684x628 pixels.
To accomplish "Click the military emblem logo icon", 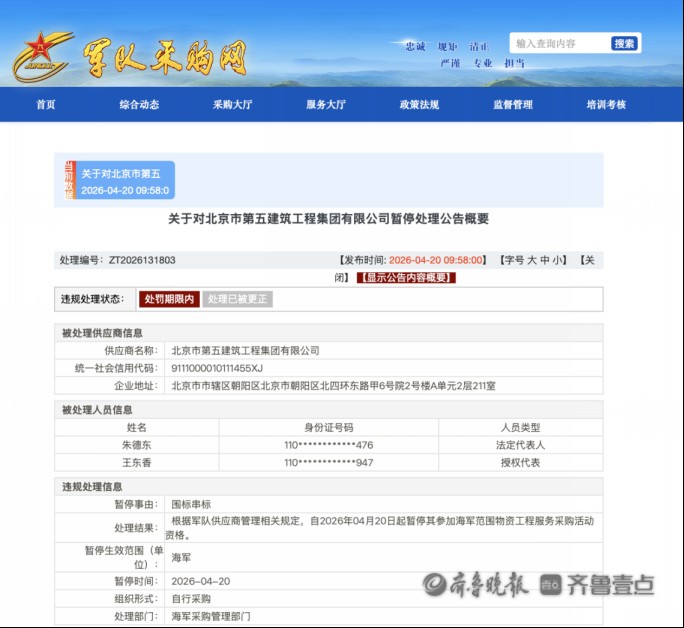I will [42, 57].
